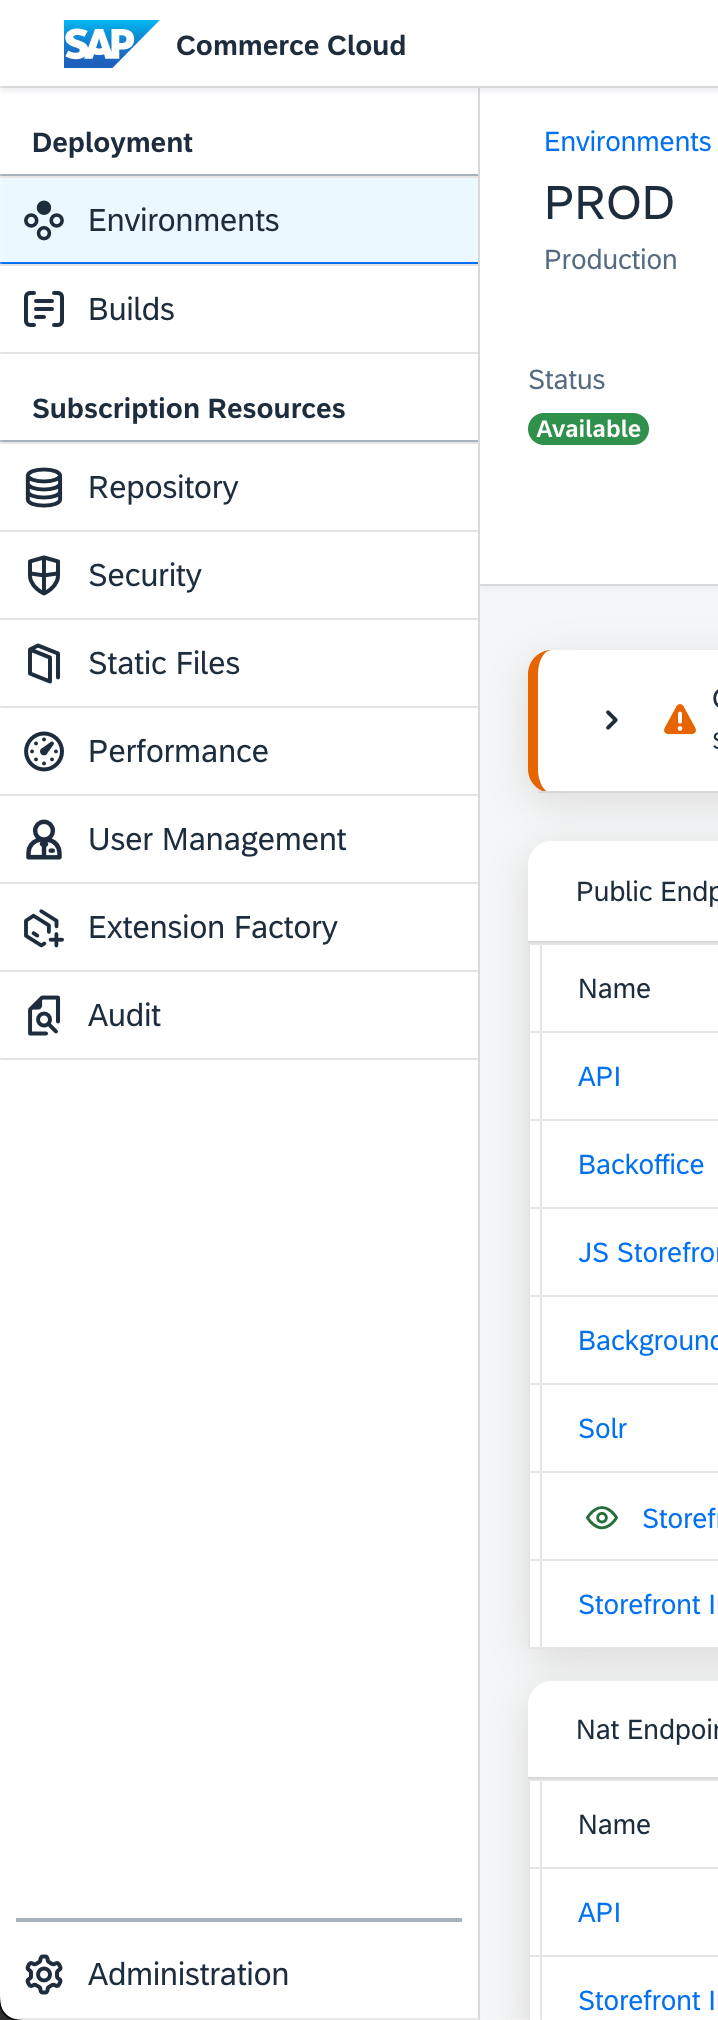The width and height of the screenshot is (718, 2020).
Task: Open Builds in the sidebar
Action: [239, 309]
